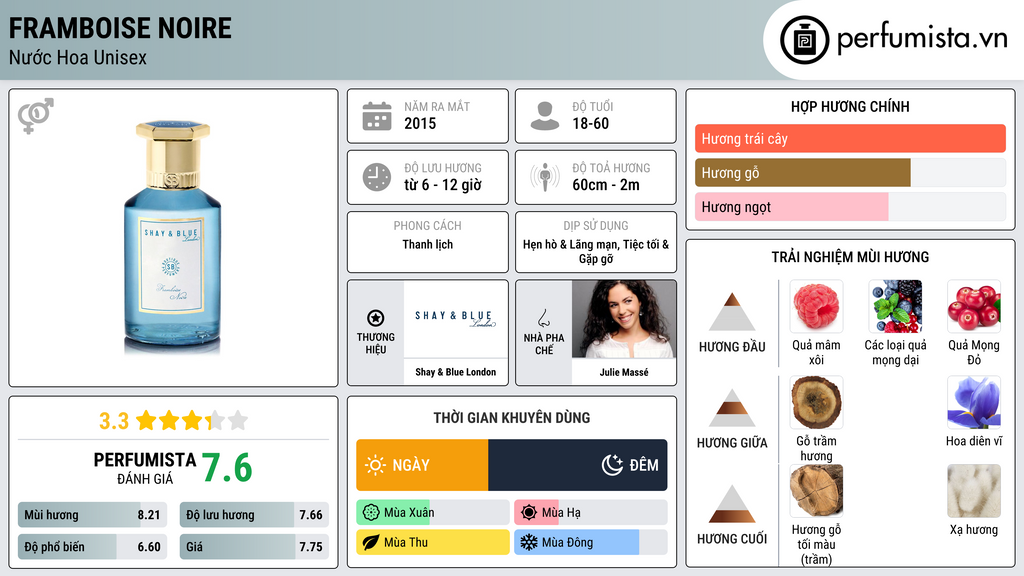Click the Hương trái cây accord bar
This screenshot has width=1024, height=576.
coord(850,138)
